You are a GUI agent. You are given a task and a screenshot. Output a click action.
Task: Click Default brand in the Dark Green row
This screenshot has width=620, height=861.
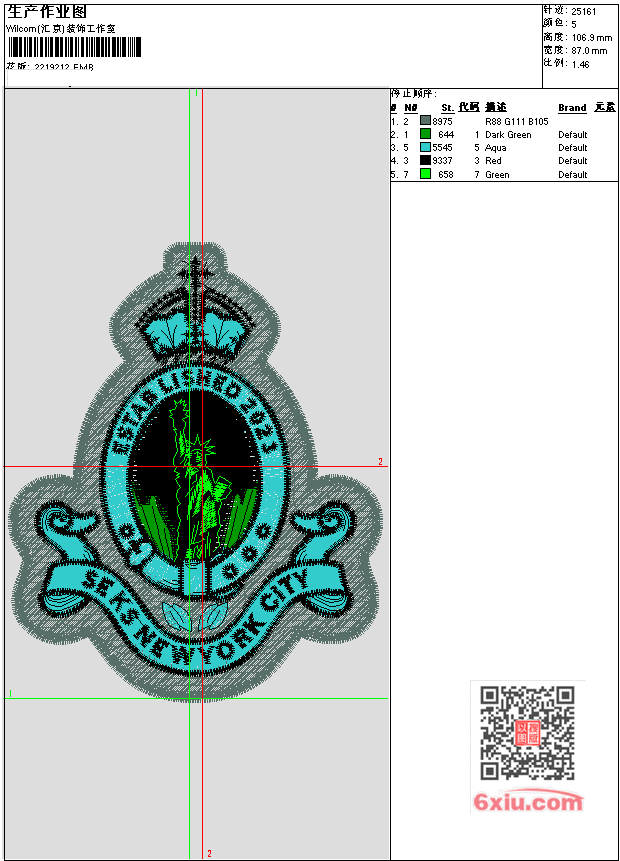coord(573,135)
